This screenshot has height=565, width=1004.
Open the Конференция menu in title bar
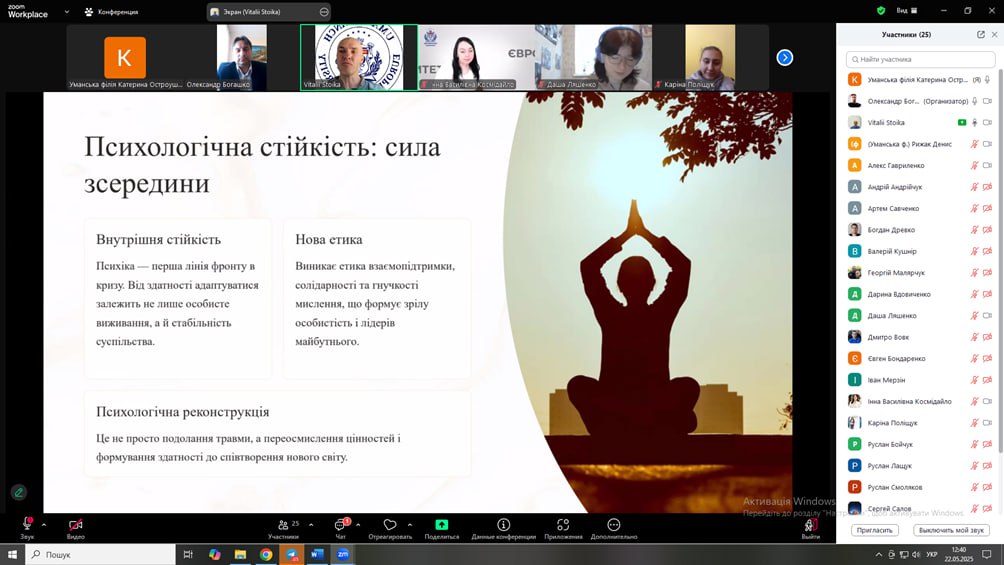(112, 12)
